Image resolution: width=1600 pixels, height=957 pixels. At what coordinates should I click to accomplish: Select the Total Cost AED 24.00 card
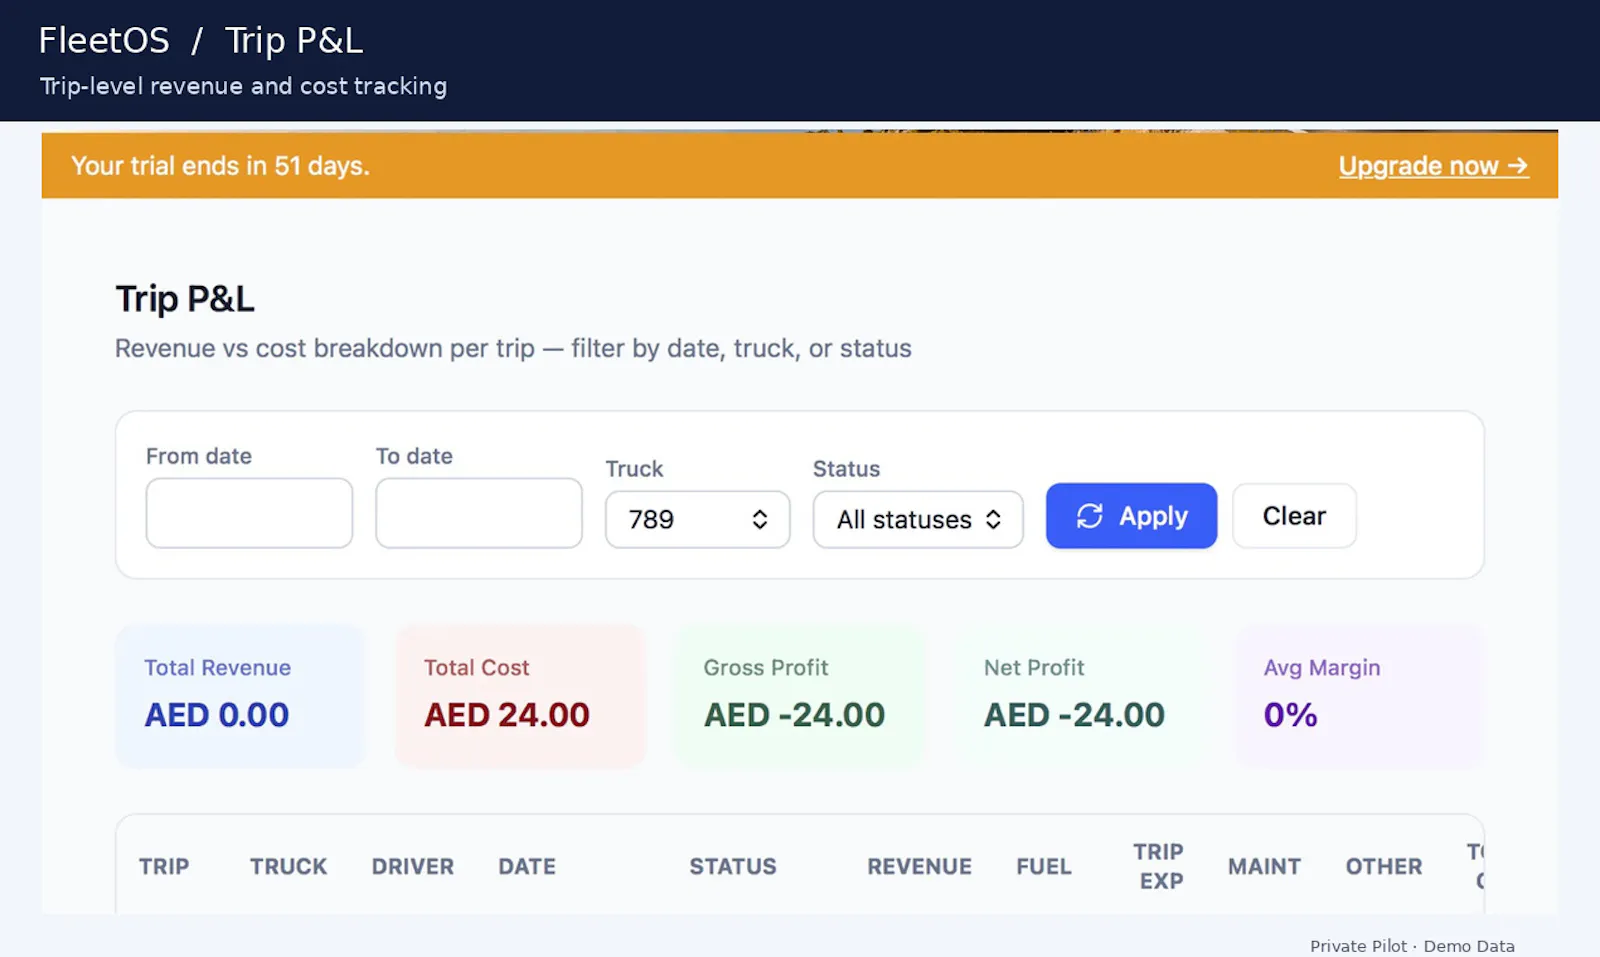[520, 696]
